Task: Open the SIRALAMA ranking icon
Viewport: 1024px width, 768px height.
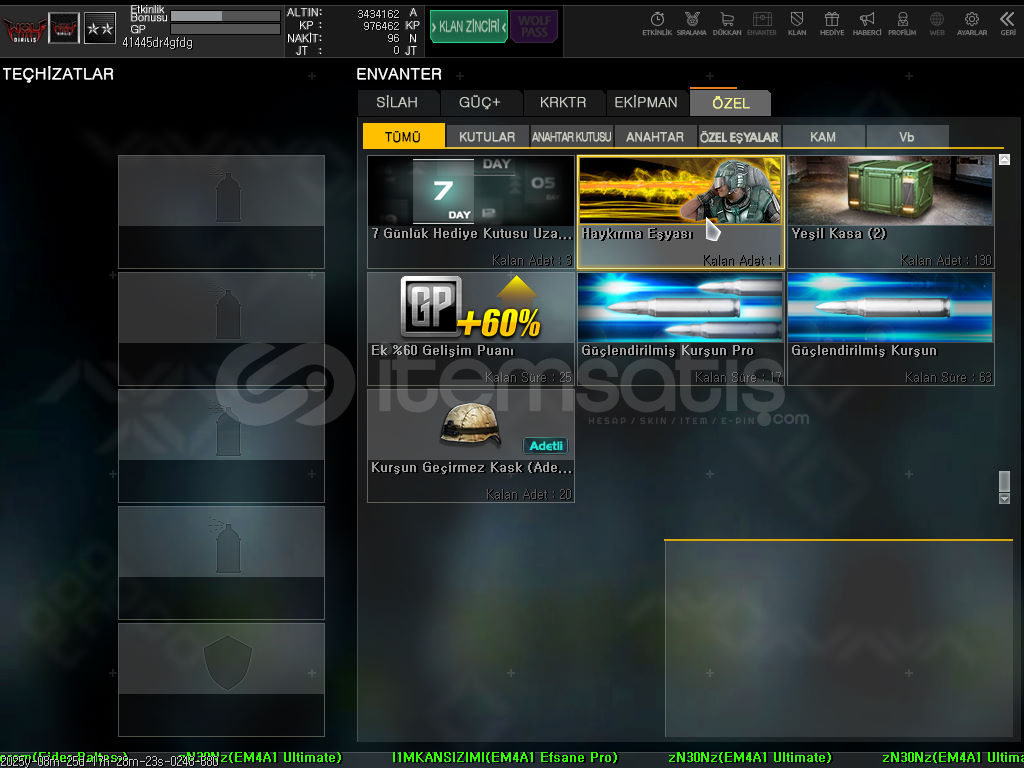Action: pyautogui.click(x=692, y=24)
